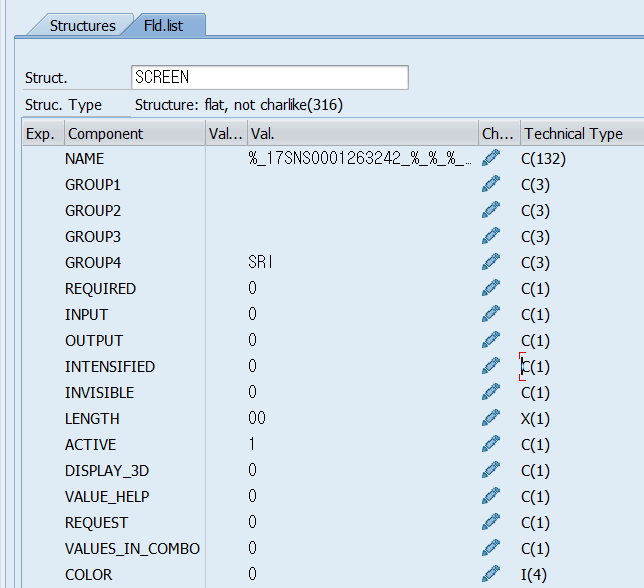Select the INTENSIFIED component cell
The height and width of the screenshot is (588, 644).
(x=135, y=367)
